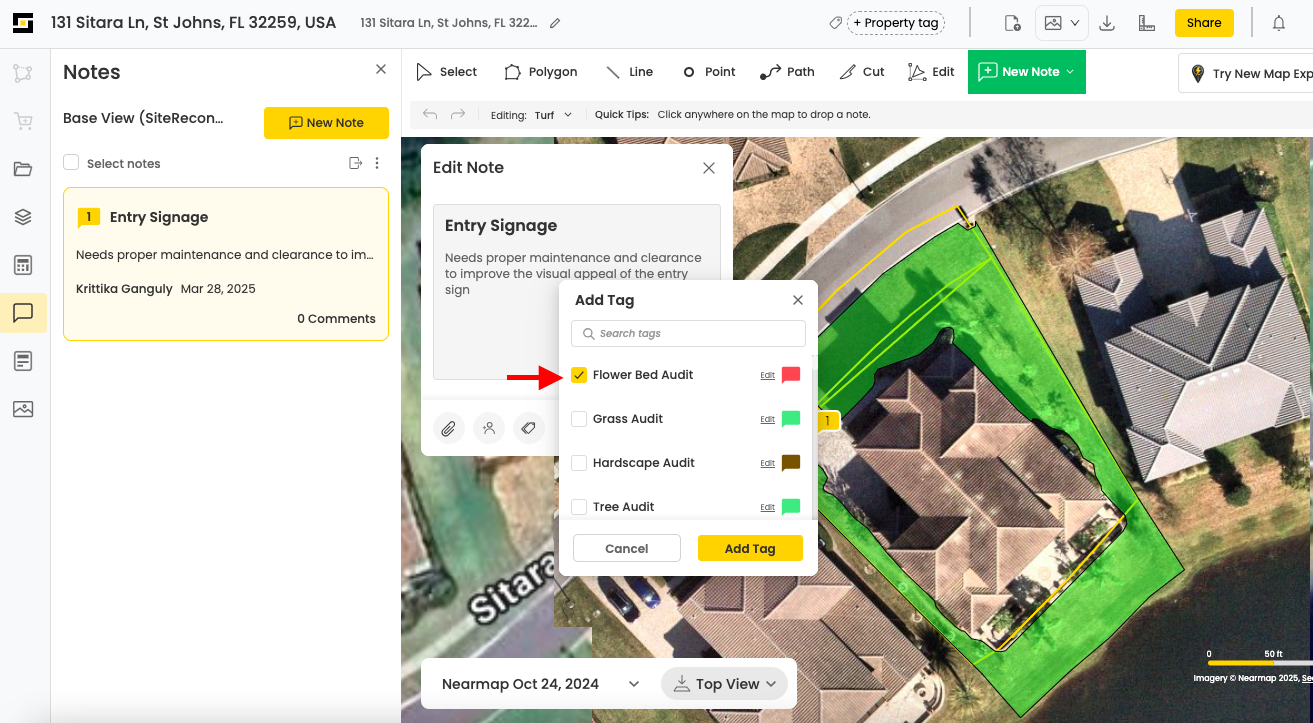Check Hardscape Audit tag
Screen dimensions: 1313x723
pyautogui.click(x=579, y=463)
